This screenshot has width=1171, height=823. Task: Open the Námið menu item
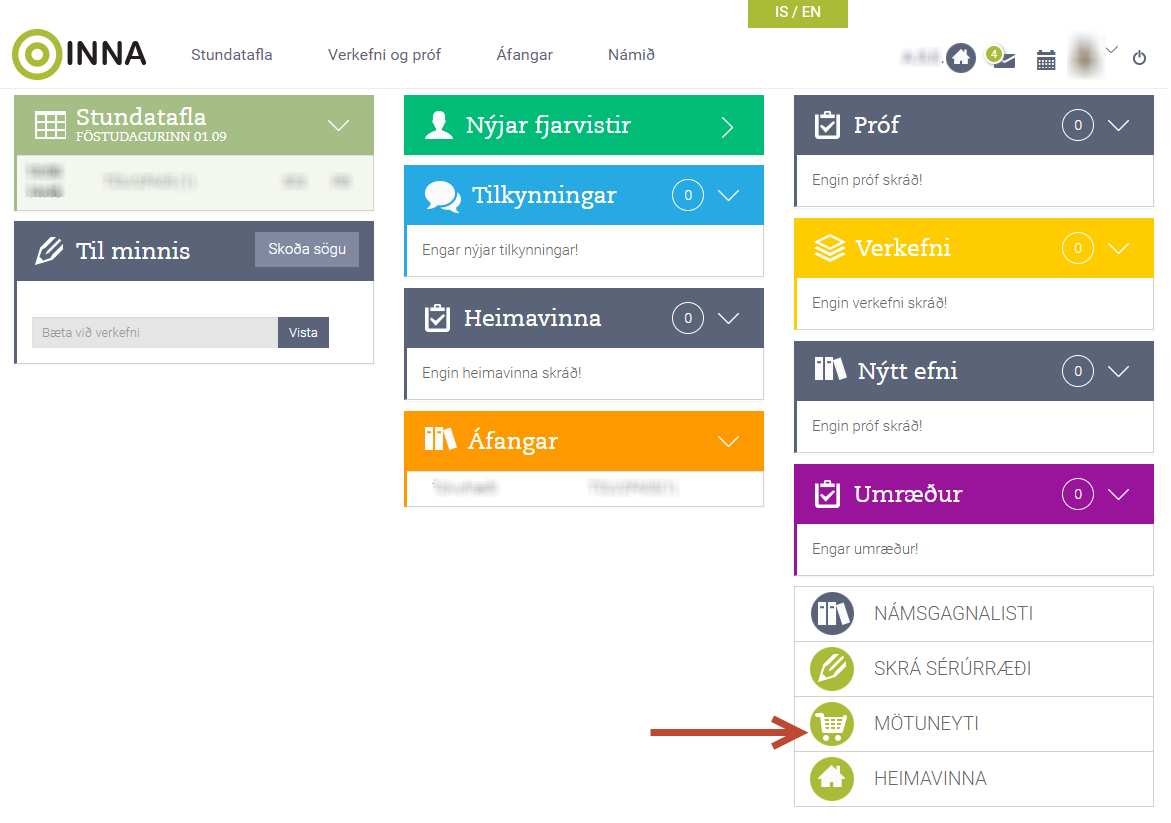click(x=631, y=55)
